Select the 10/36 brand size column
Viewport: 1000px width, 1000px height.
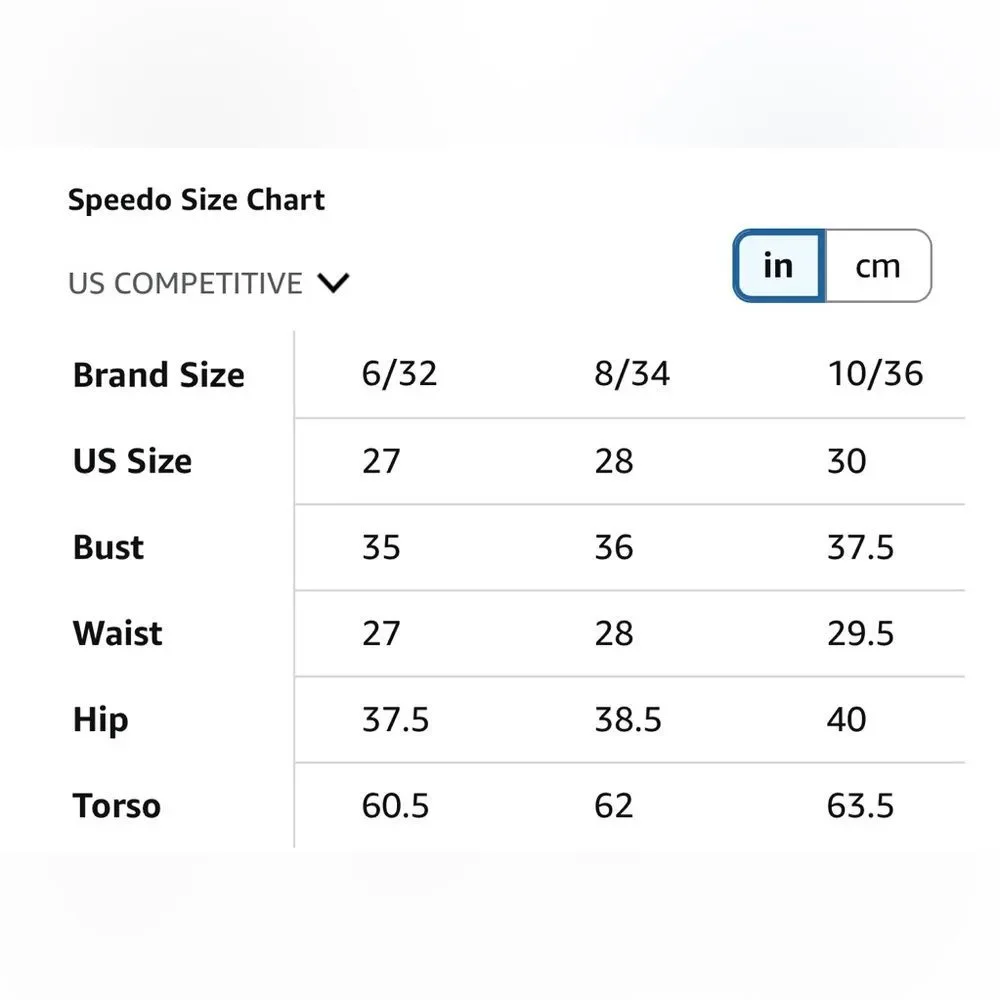tap(875, 374)
